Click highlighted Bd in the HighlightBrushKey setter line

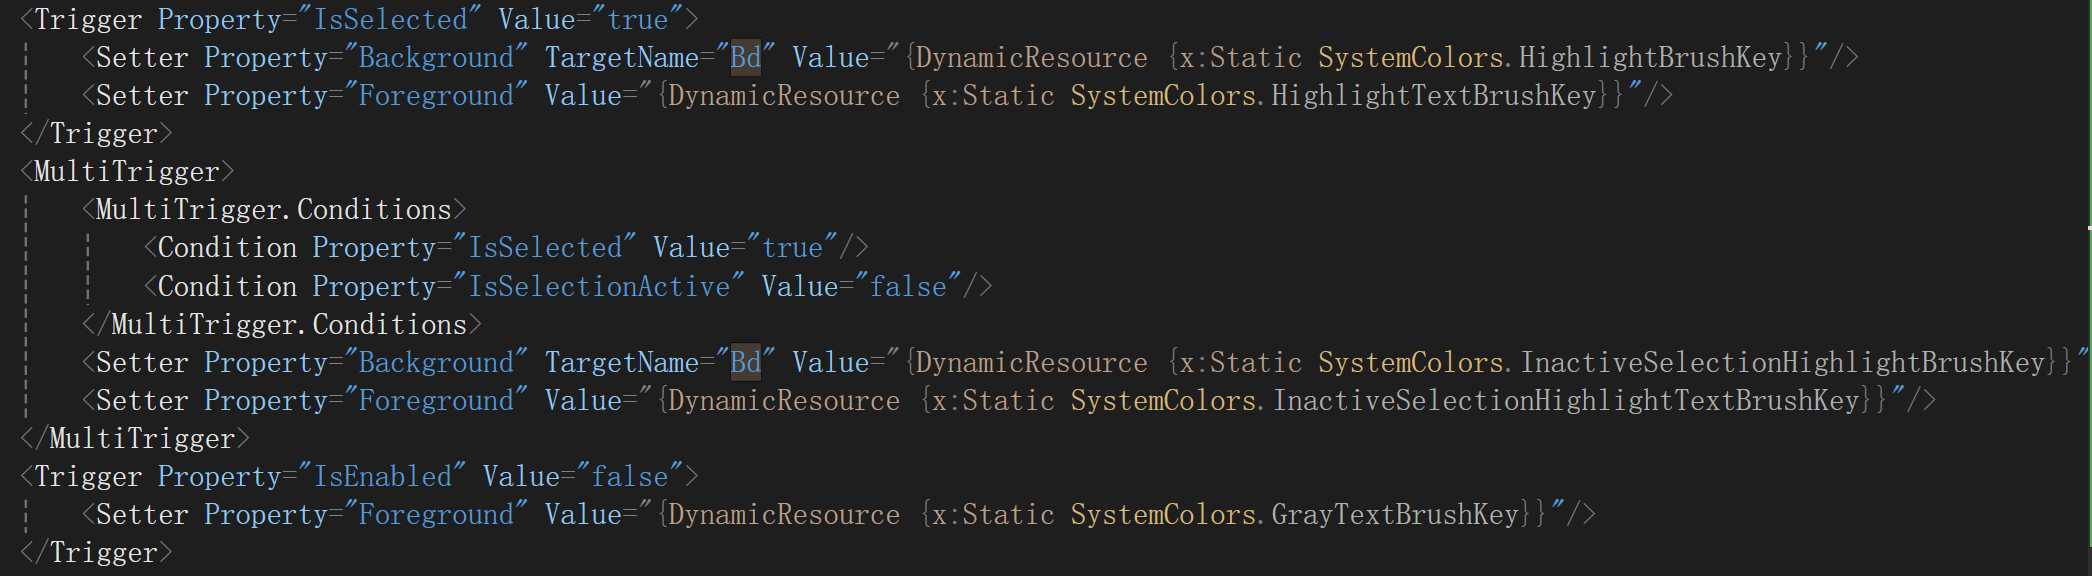tap(745, 58)
